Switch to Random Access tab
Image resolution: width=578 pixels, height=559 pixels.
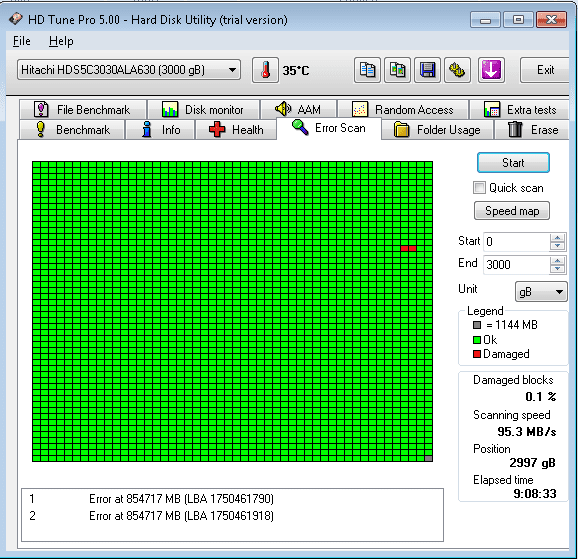pyautogui.click(x=403, y=110)
